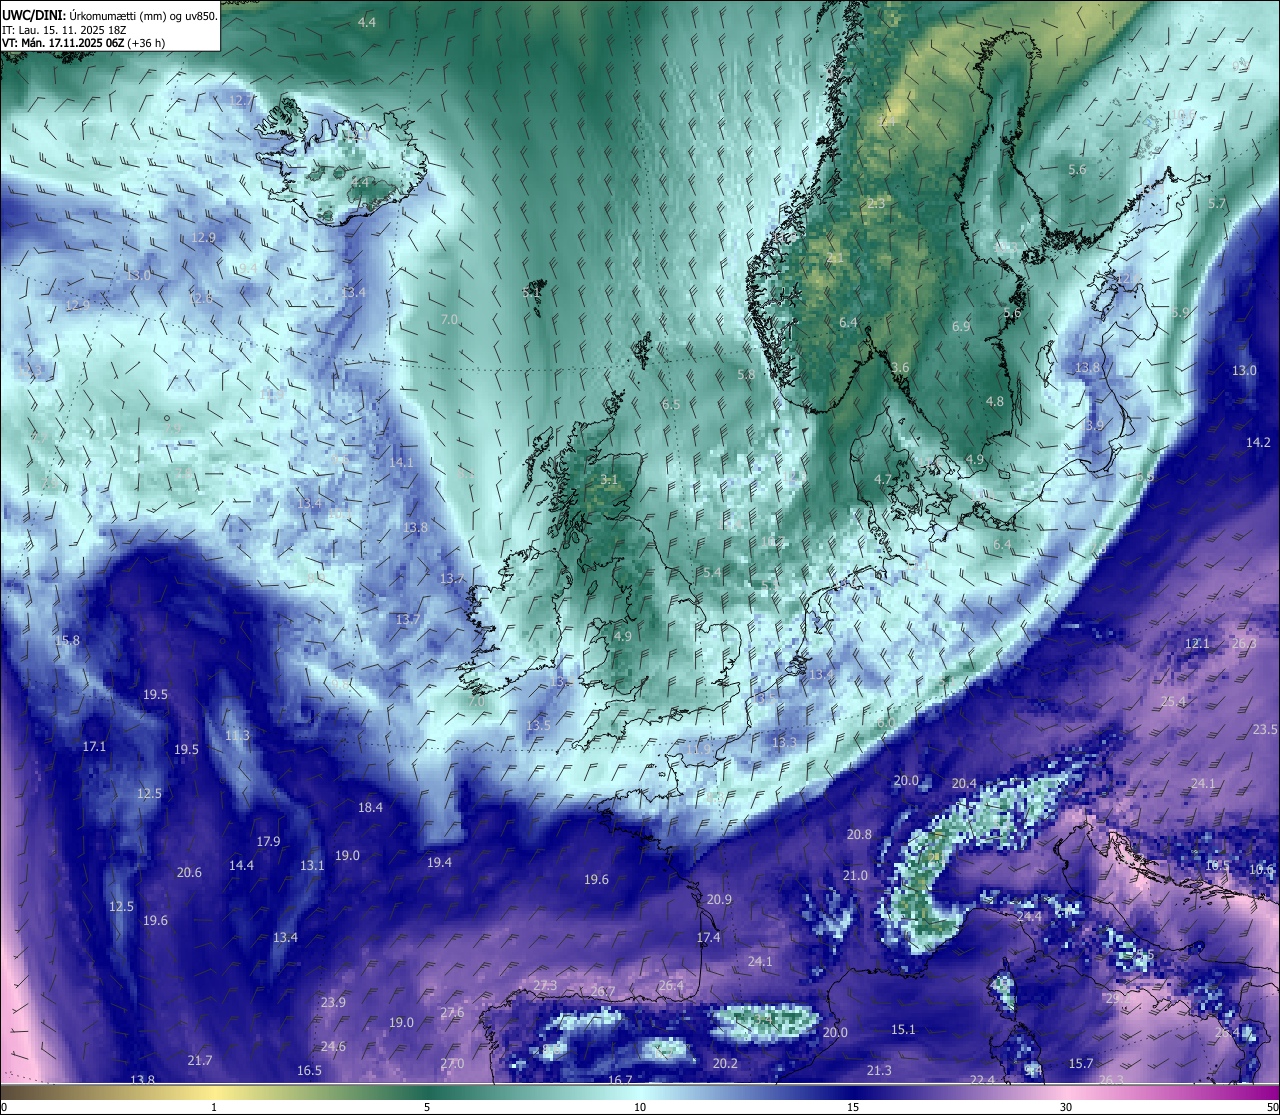This screenshot has height=1115, width=1280.
Task: Select the 26.4 value over northern Spain
Action: click(x=671, y=985)
